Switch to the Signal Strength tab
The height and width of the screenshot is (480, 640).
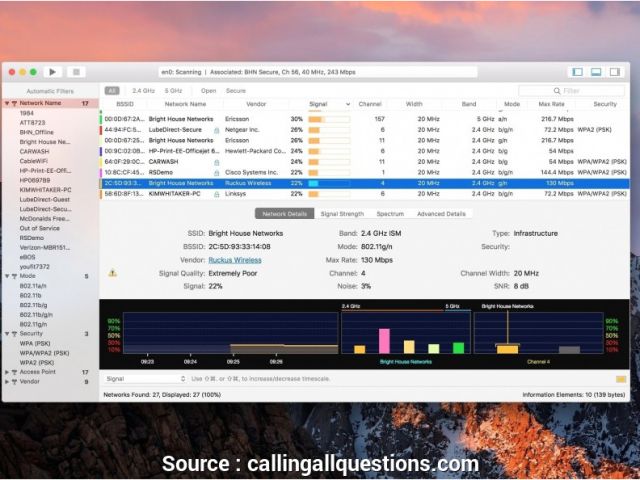click(x=342, y=214)
